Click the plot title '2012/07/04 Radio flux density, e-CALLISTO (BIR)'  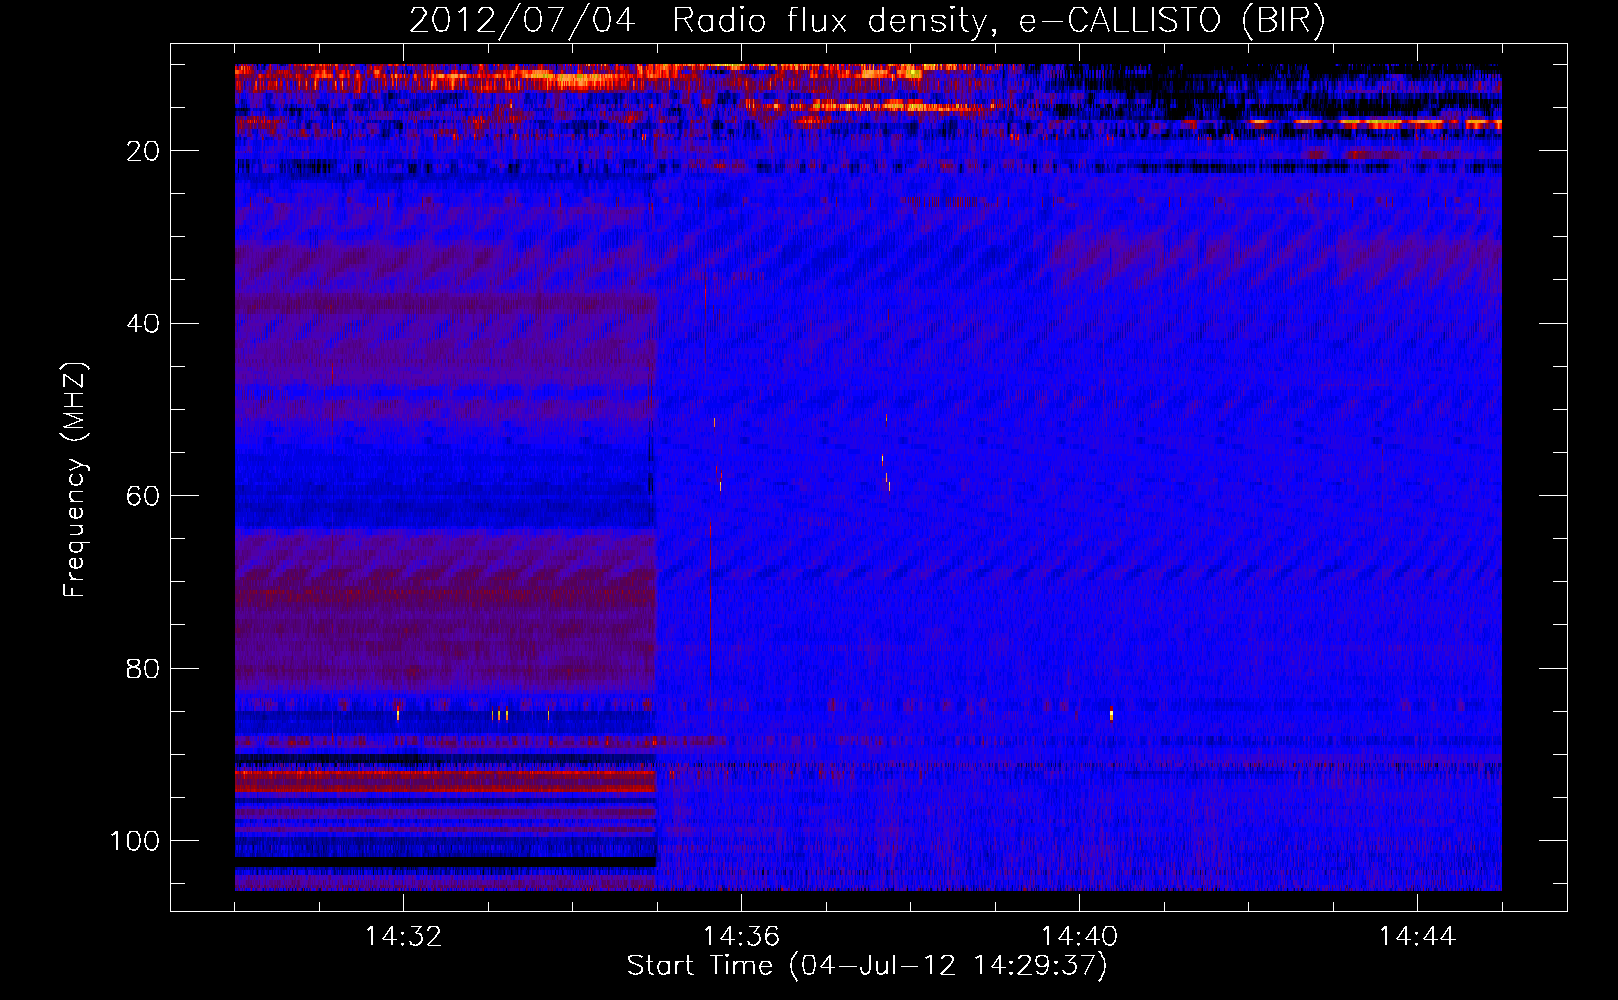pos(867,20)
